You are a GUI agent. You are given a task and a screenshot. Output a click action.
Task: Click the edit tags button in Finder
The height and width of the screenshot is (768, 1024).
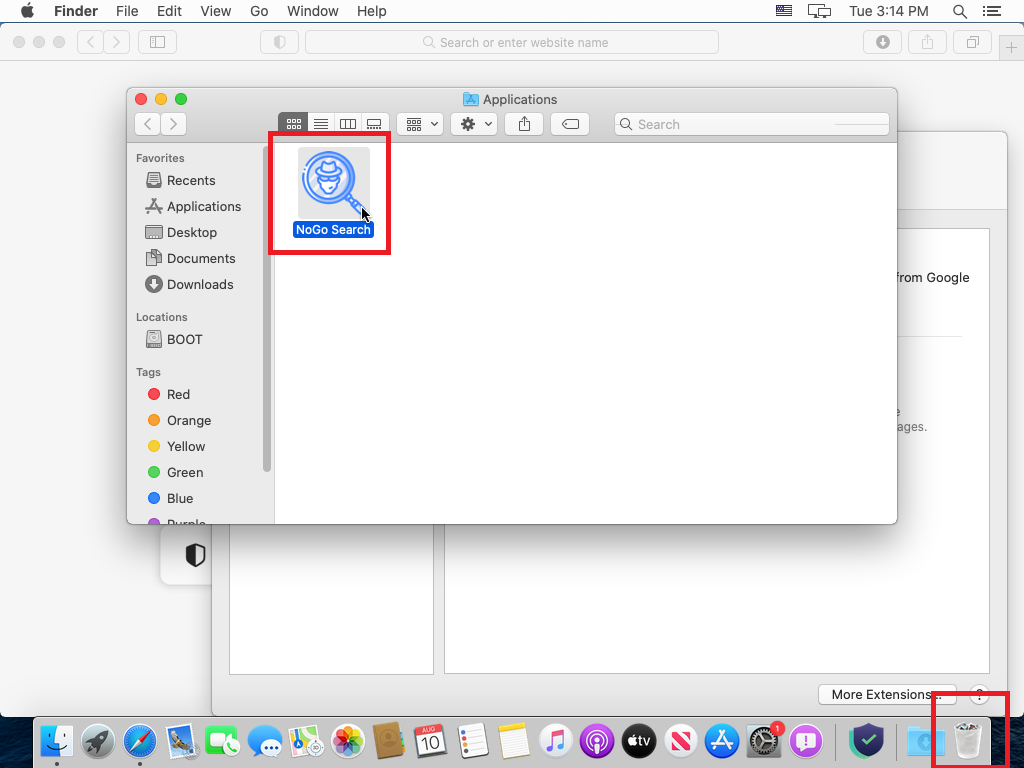coord(570,124)
